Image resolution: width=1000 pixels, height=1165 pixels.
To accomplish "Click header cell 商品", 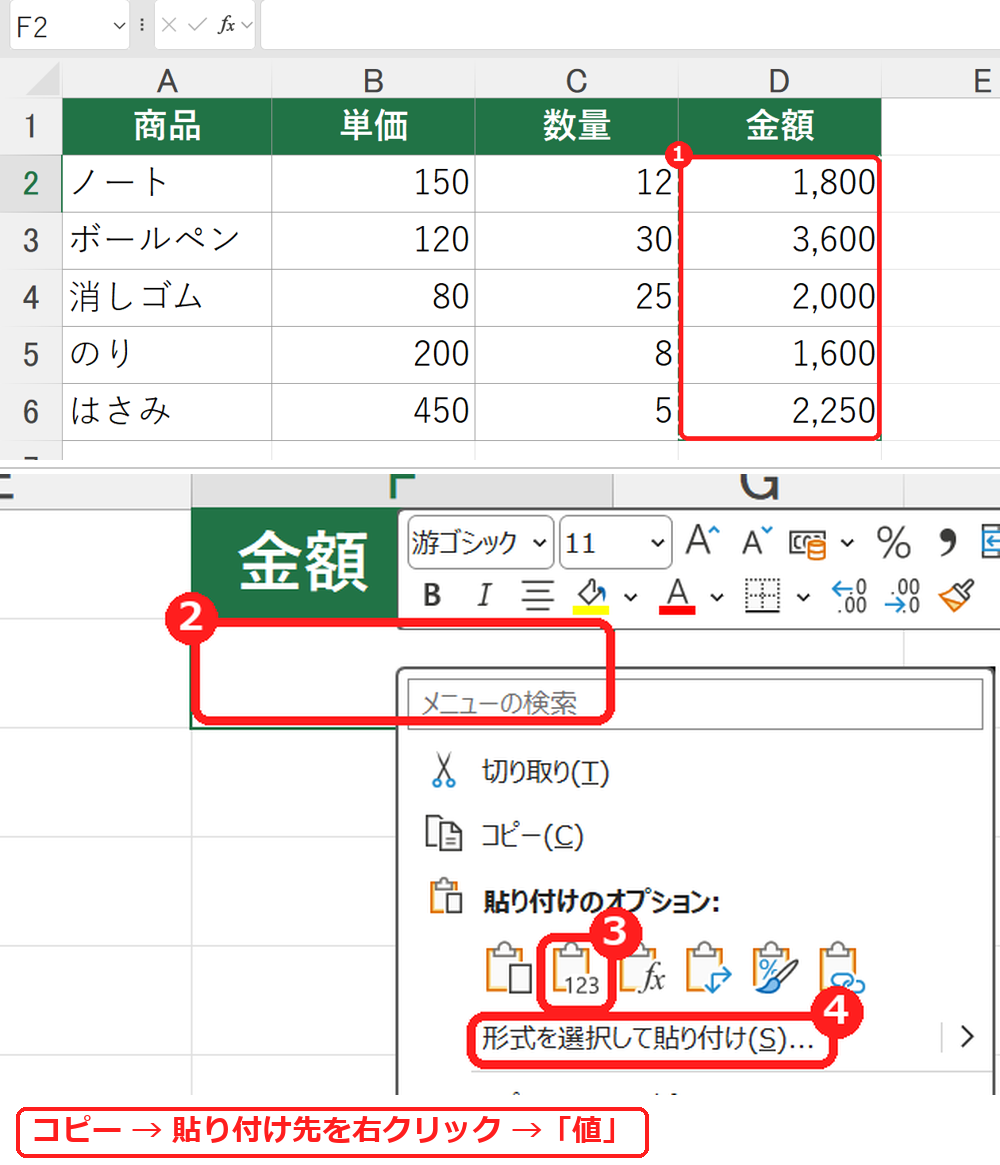I will (x=167, y=126).
